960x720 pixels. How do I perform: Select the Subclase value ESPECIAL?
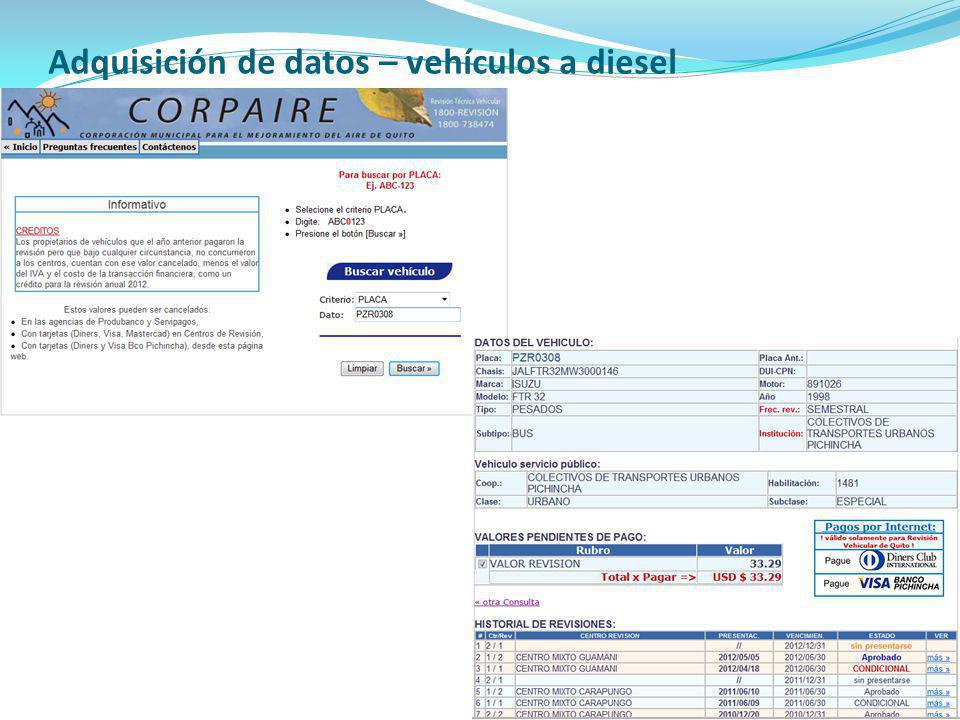tap(861, 501)
